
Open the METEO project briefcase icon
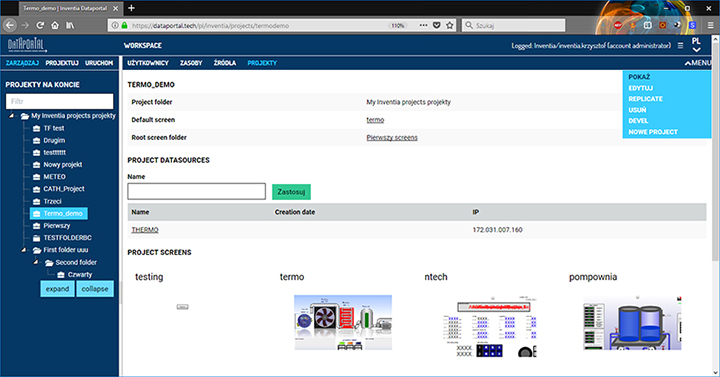pyautogui.click(x=37, y=177)
